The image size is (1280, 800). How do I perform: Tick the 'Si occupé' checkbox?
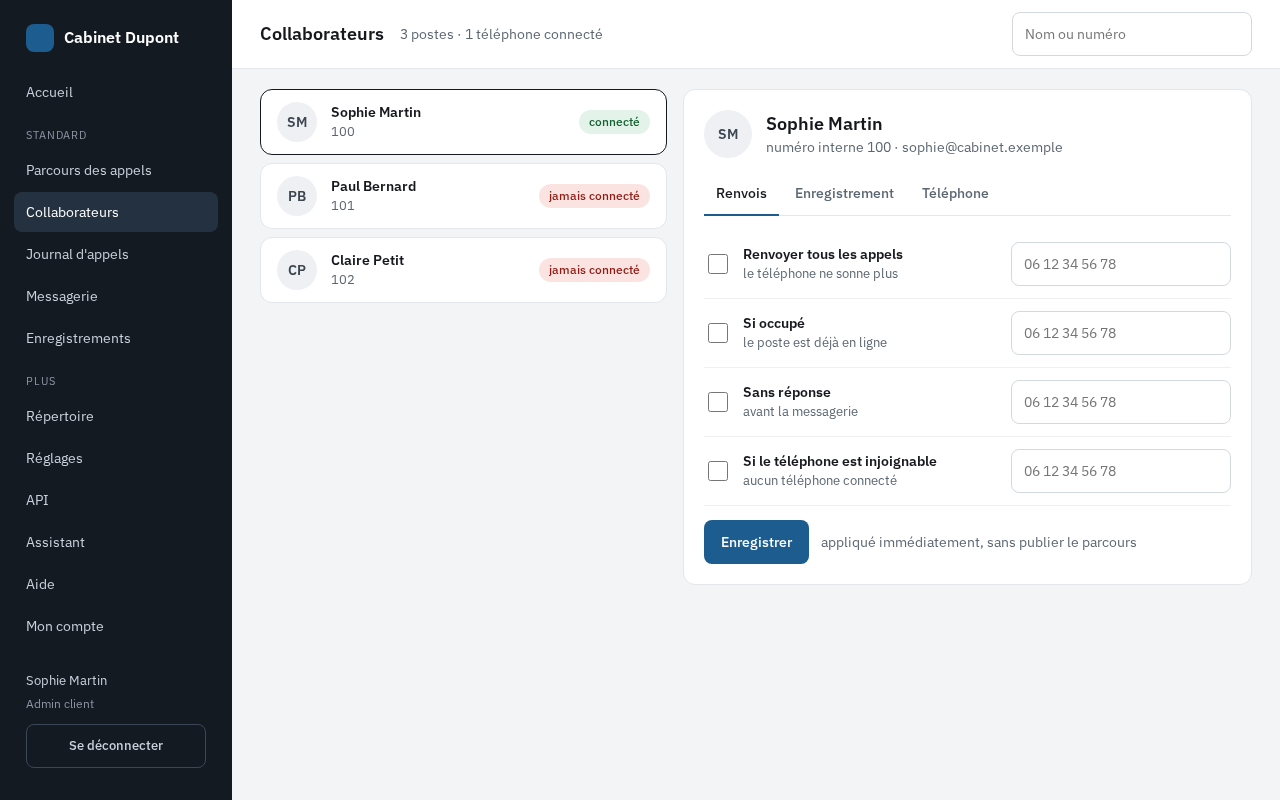[718, 333]
